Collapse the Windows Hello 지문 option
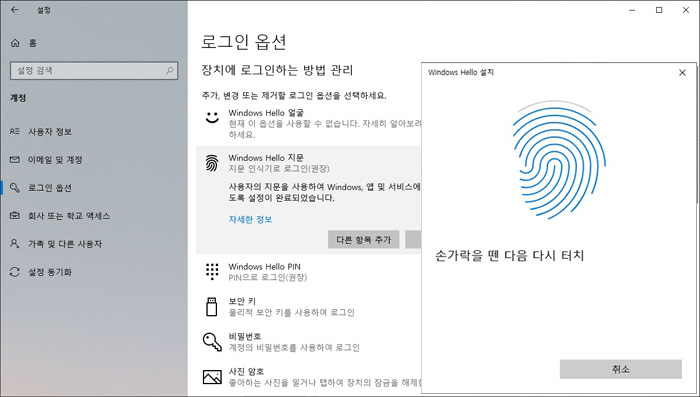Viewport: 700px width, 397px height. [x=308, y=163]
